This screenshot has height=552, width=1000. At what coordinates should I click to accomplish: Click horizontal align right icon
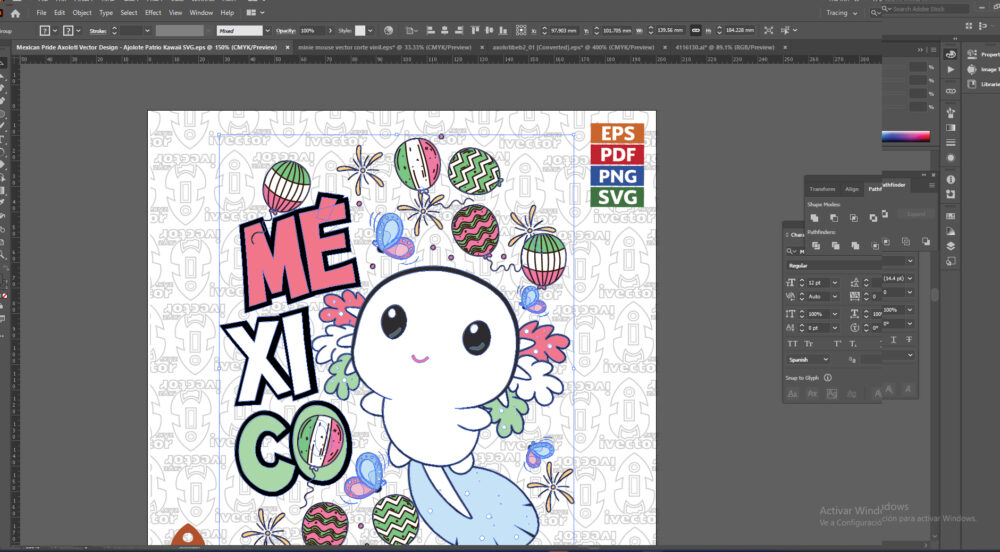tap(459, 30)
